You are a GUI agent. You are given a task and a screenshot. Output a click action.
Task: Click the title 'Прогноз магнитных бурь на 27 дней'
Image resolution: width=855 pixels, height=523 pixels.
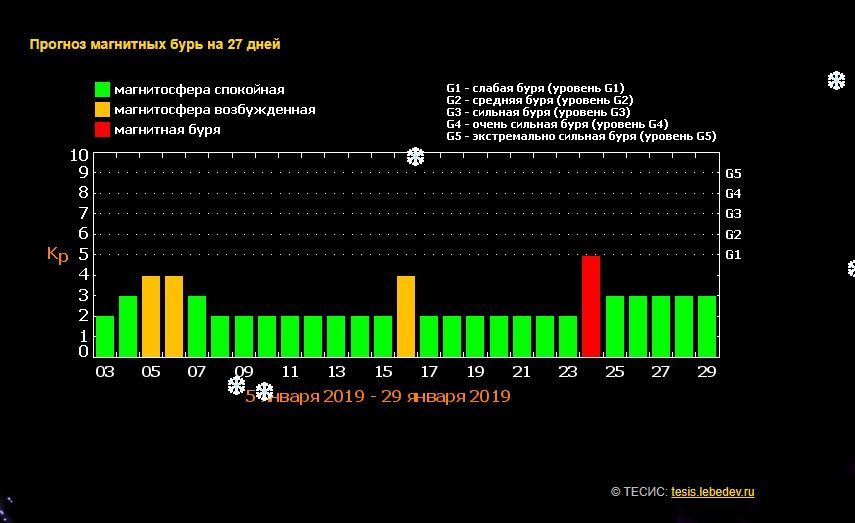pyautogui.click(x=155, y=45)
